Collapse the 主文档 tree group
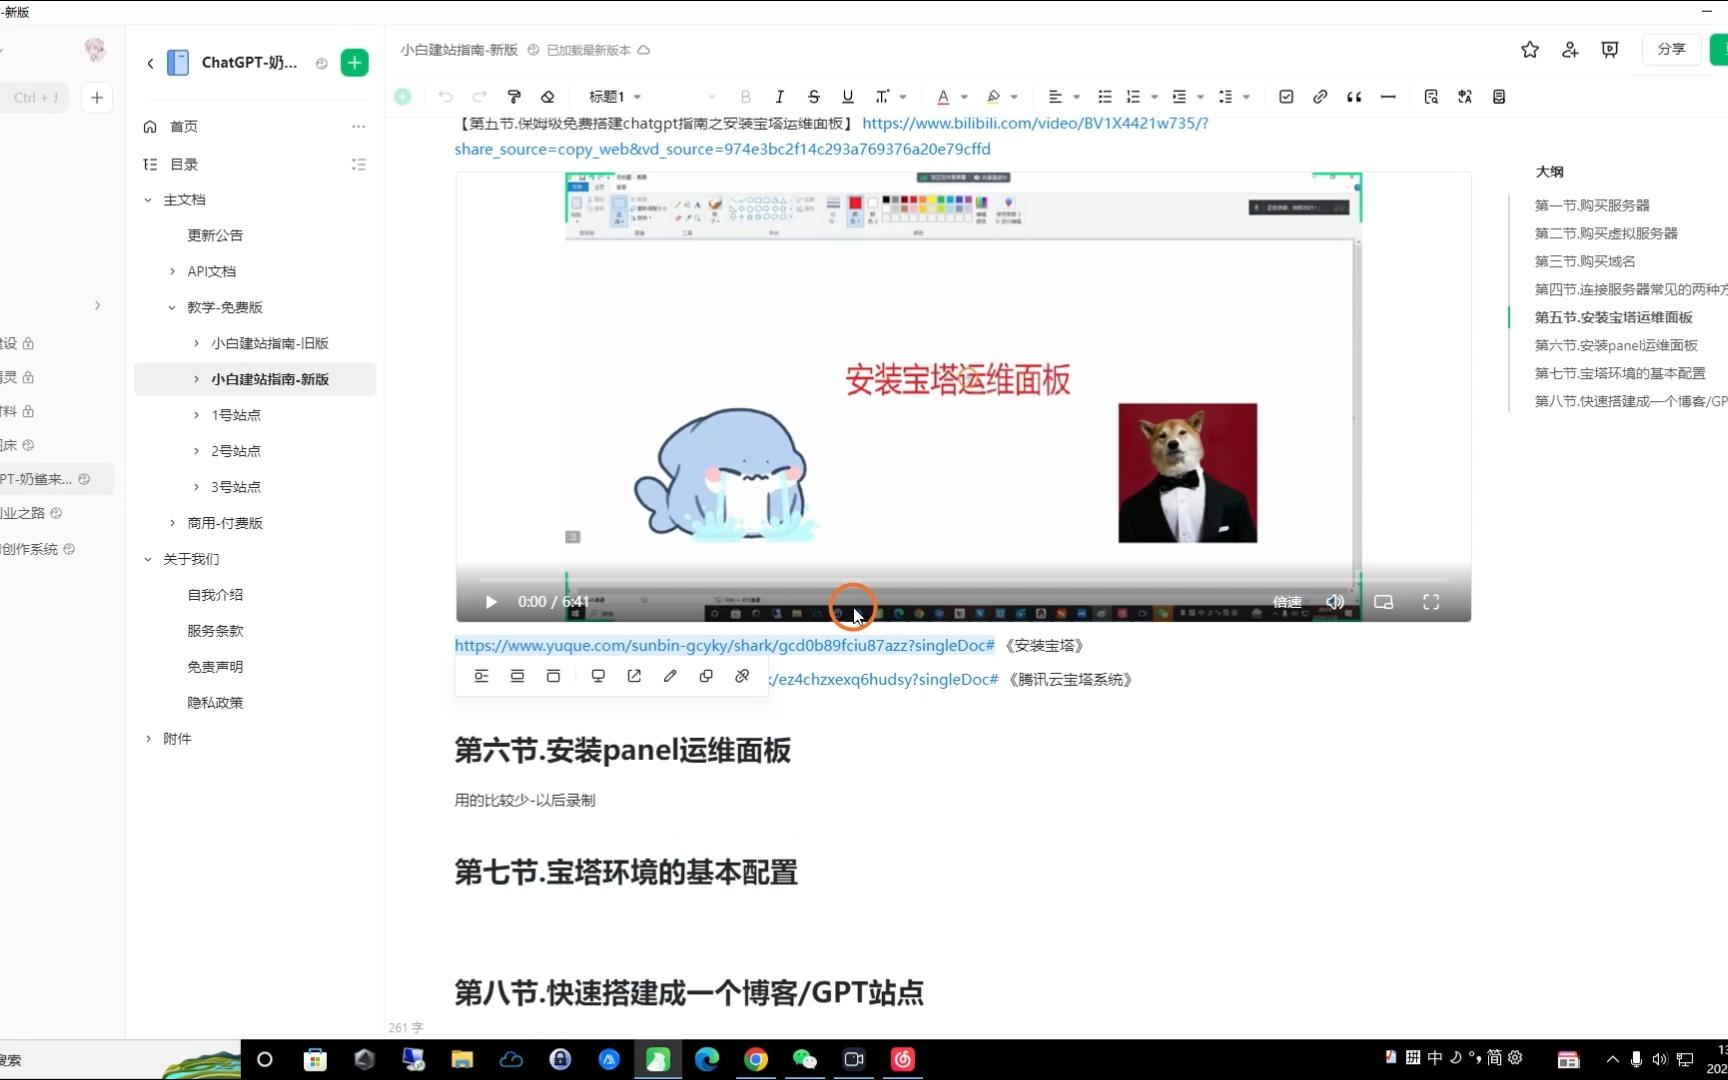Screen dimensions: 1728x1080 coord(148,200)
